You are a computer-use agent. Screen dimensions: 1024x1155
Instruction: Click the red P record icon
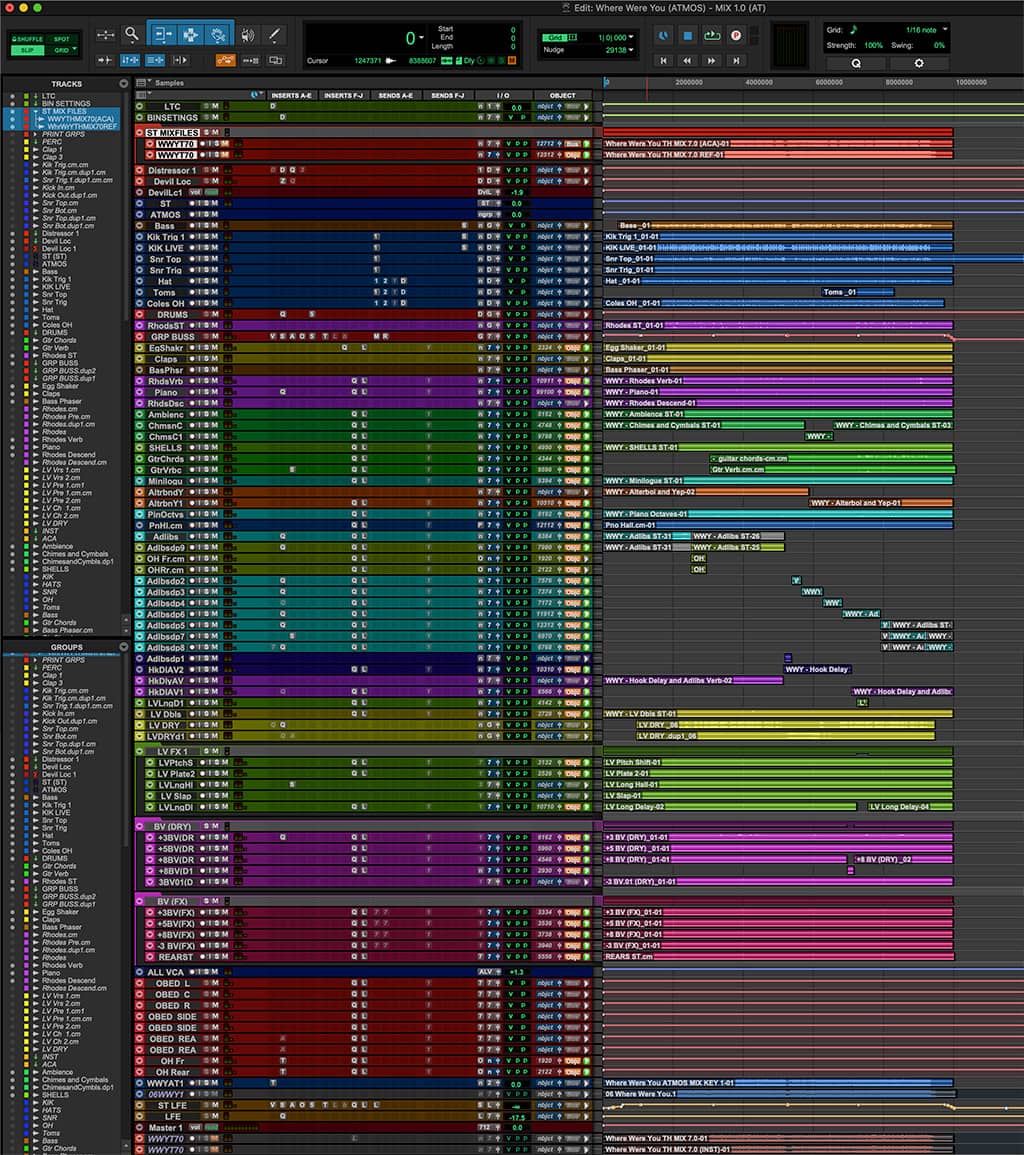click(735, 35)
